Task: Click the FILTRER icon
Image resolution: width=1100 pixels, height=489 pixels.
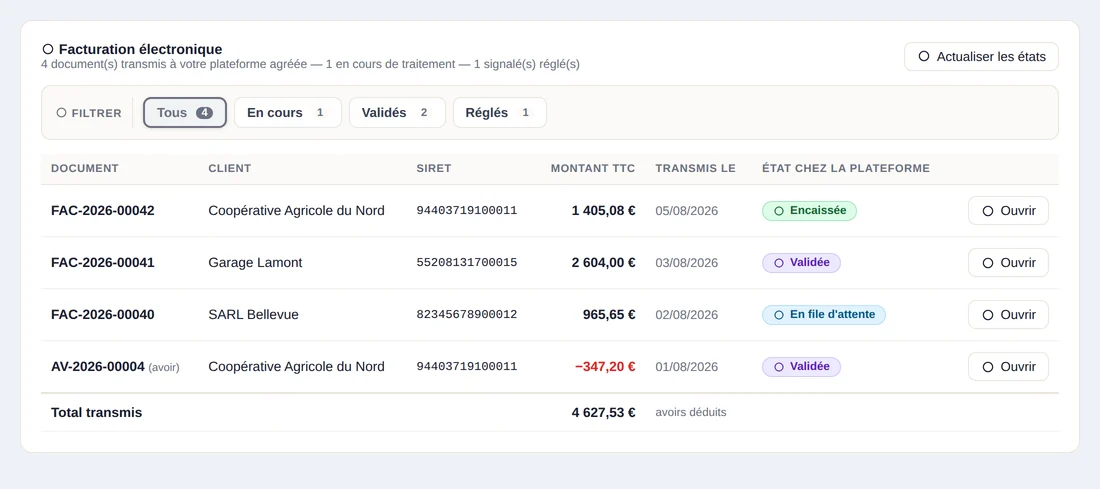Action: tap(62, 112)
